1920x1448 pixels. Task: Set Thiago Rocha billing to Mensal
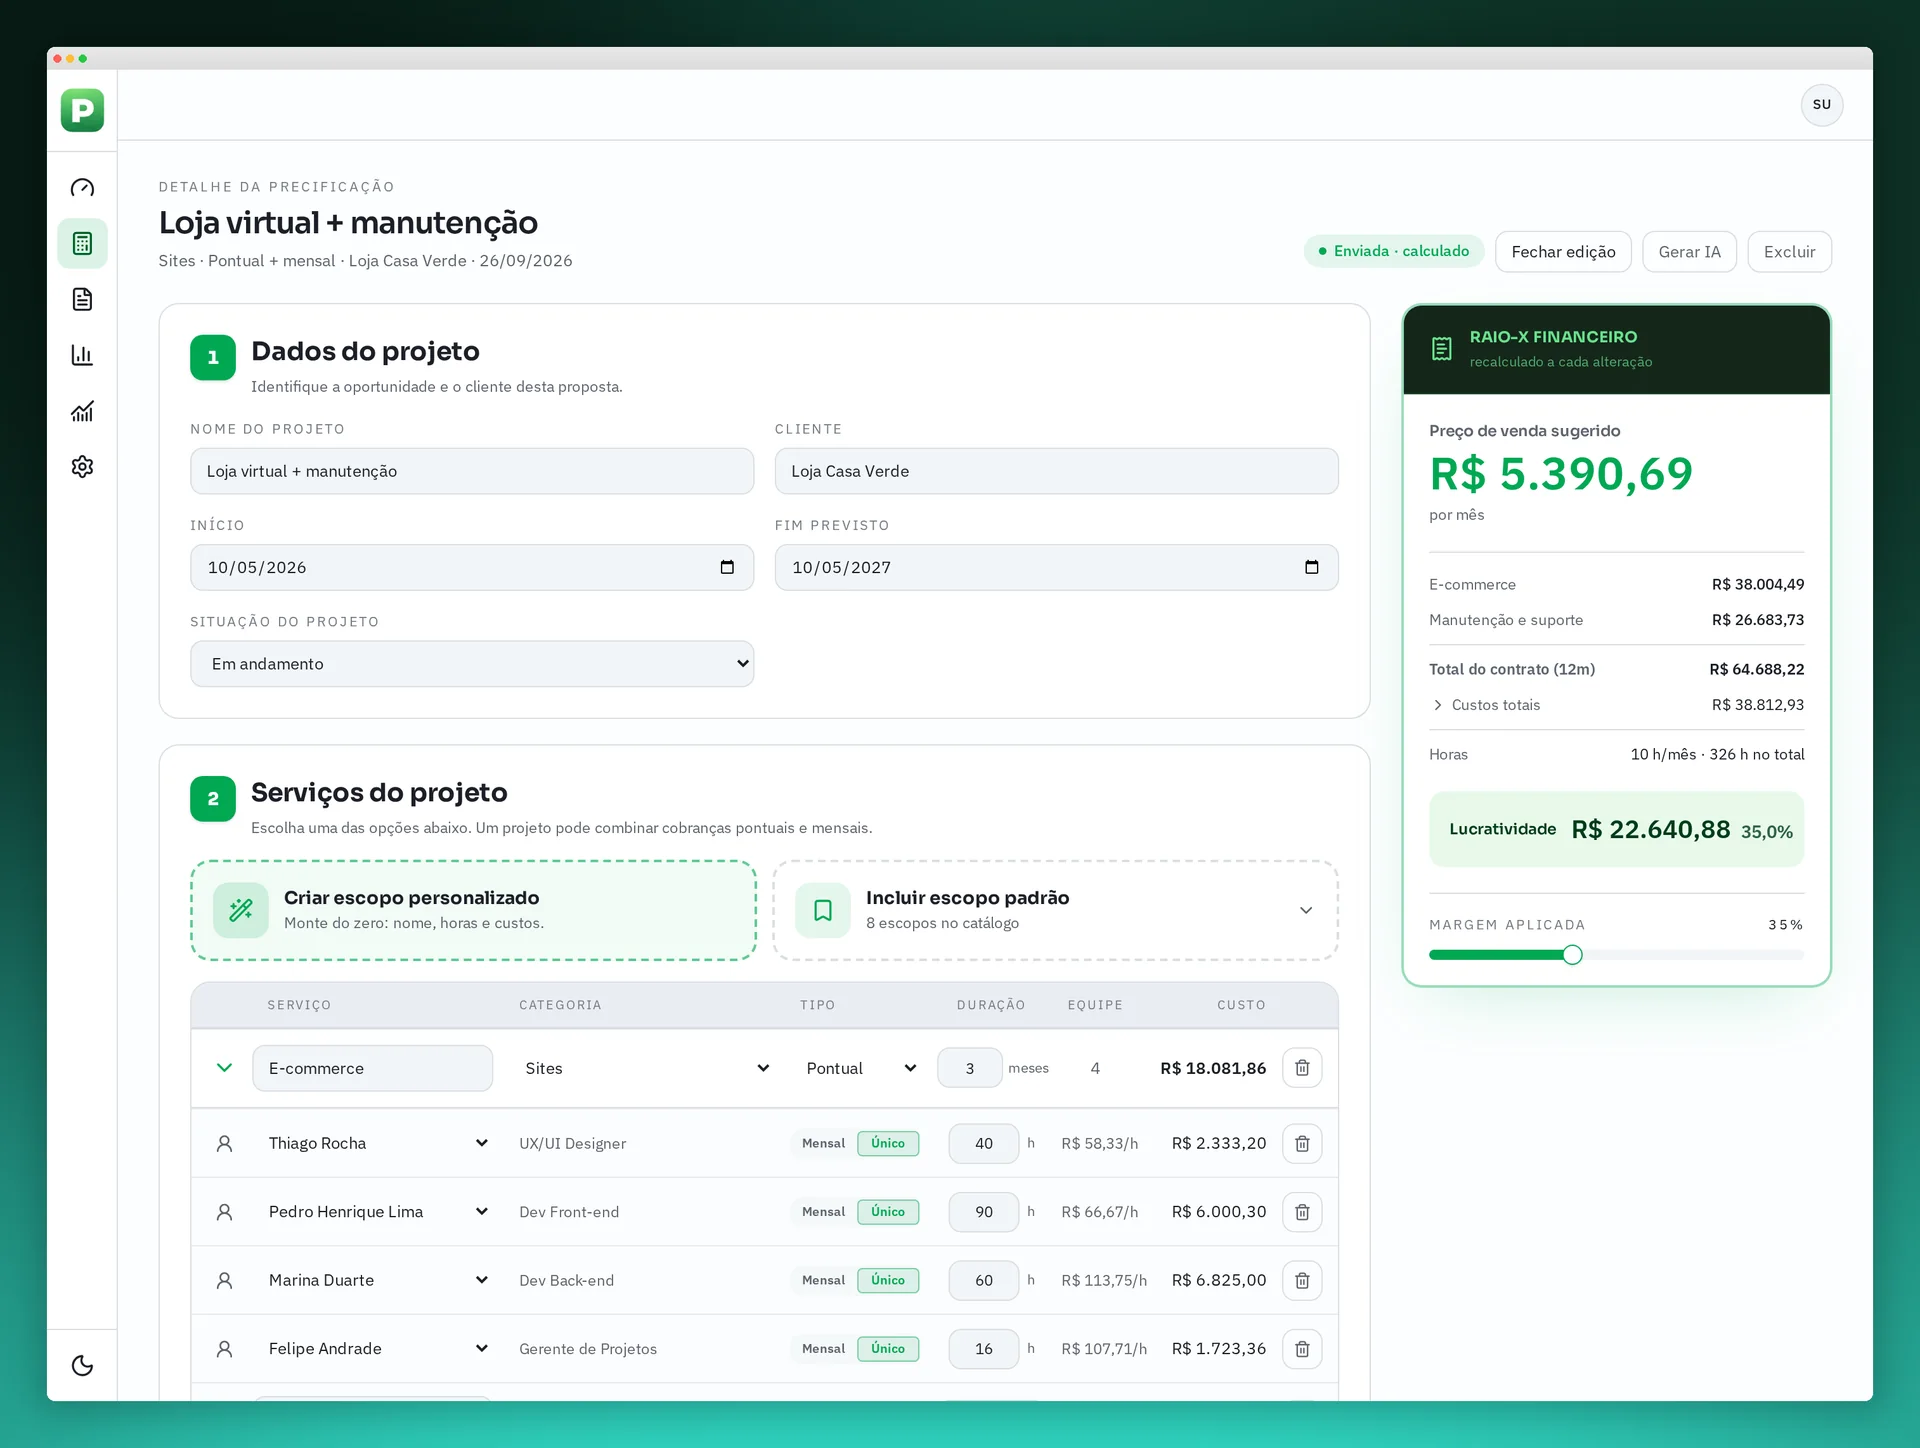click(823, 1143)
